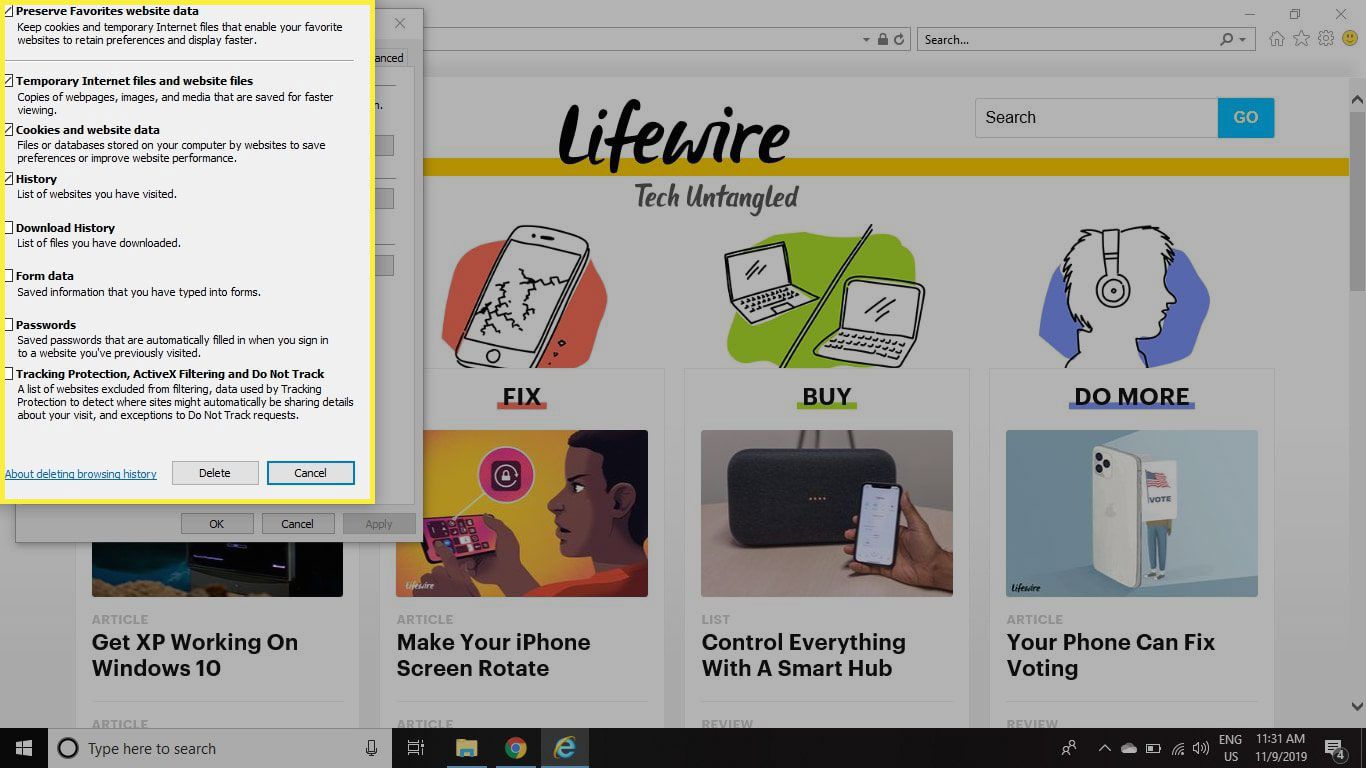The width and height of the screenshot is (1366, 768).
Task: Click the security lock icon in address bar
Action: (x=883, y=40)
